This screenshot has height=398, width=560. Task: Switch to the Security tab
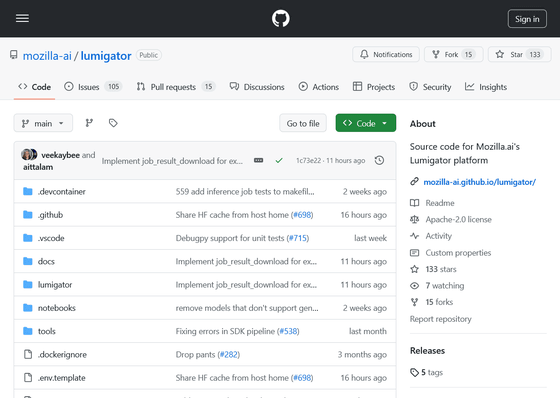(x=430, y=87)
